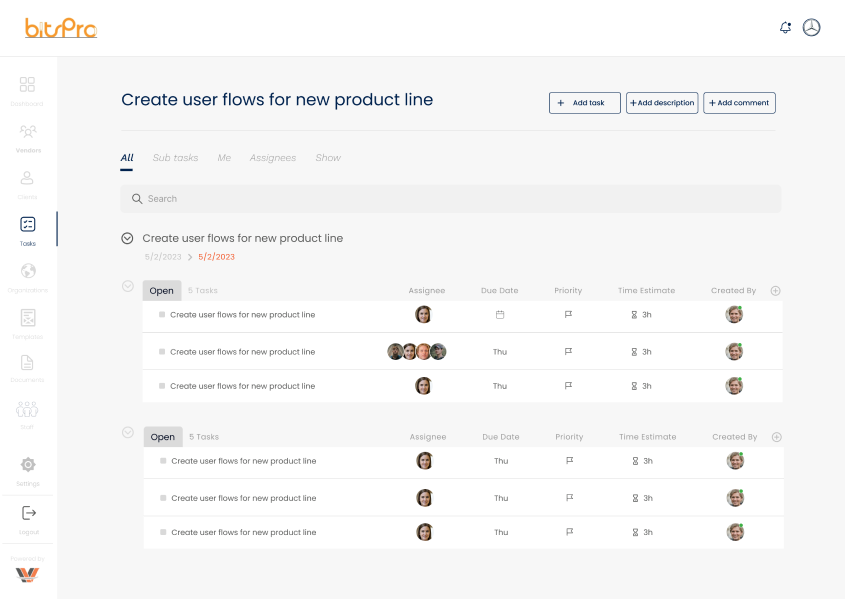Switch to the Sub tasks tab

[175, 158]
